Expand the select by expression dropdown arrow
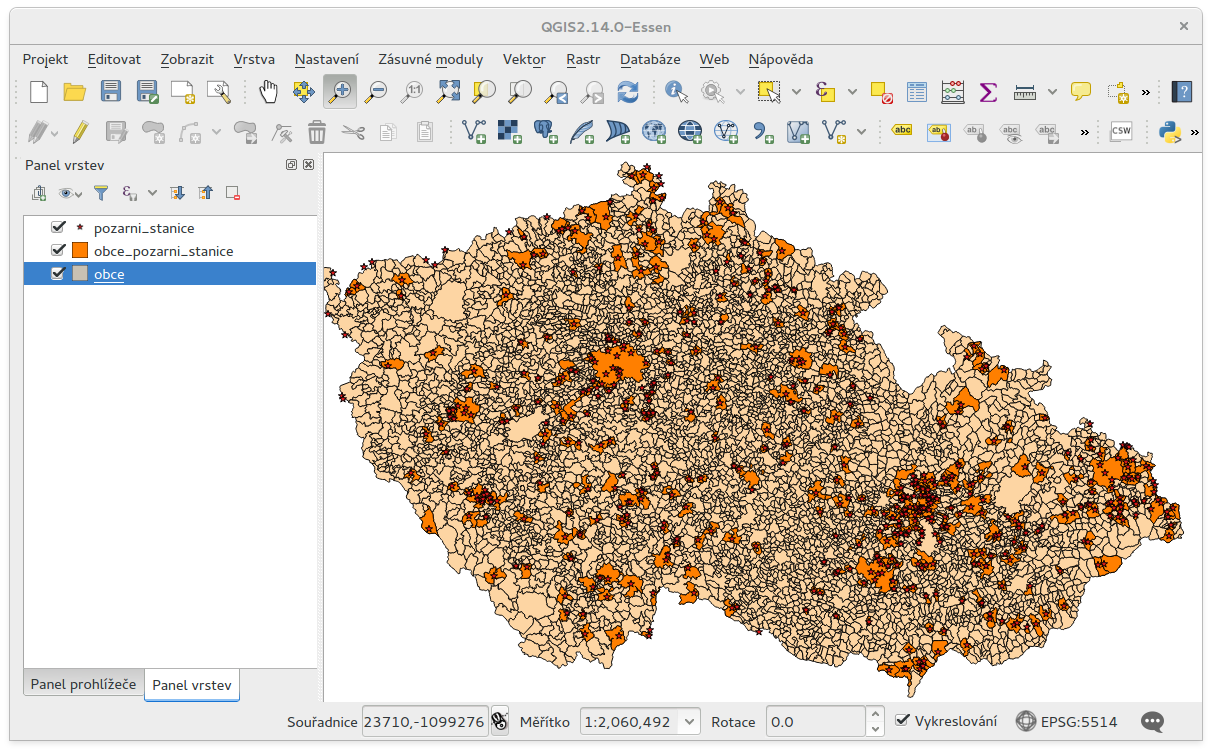1212x750 pixels. [852, 92]
